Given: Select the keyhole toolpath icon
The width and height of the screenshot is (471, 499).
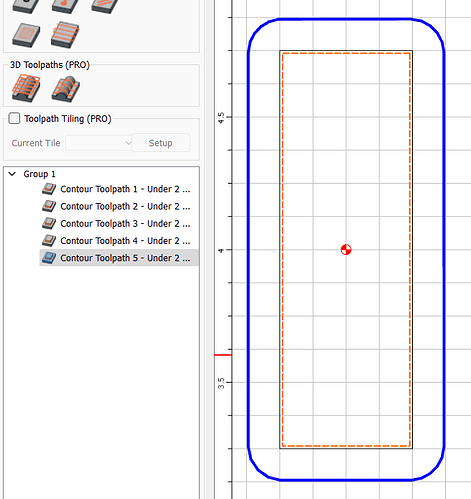Looking at the screenshot, I should [x=65, y=6].
